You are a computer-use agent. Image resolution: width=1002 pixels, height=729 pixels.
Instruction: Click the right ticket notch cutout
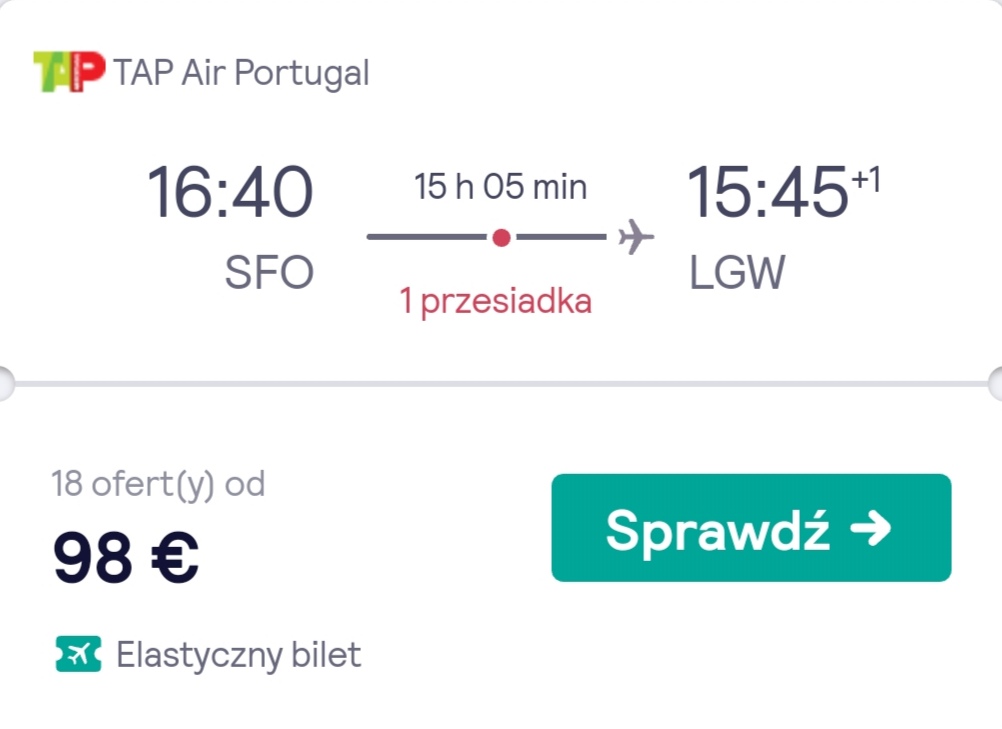point(995,384)
